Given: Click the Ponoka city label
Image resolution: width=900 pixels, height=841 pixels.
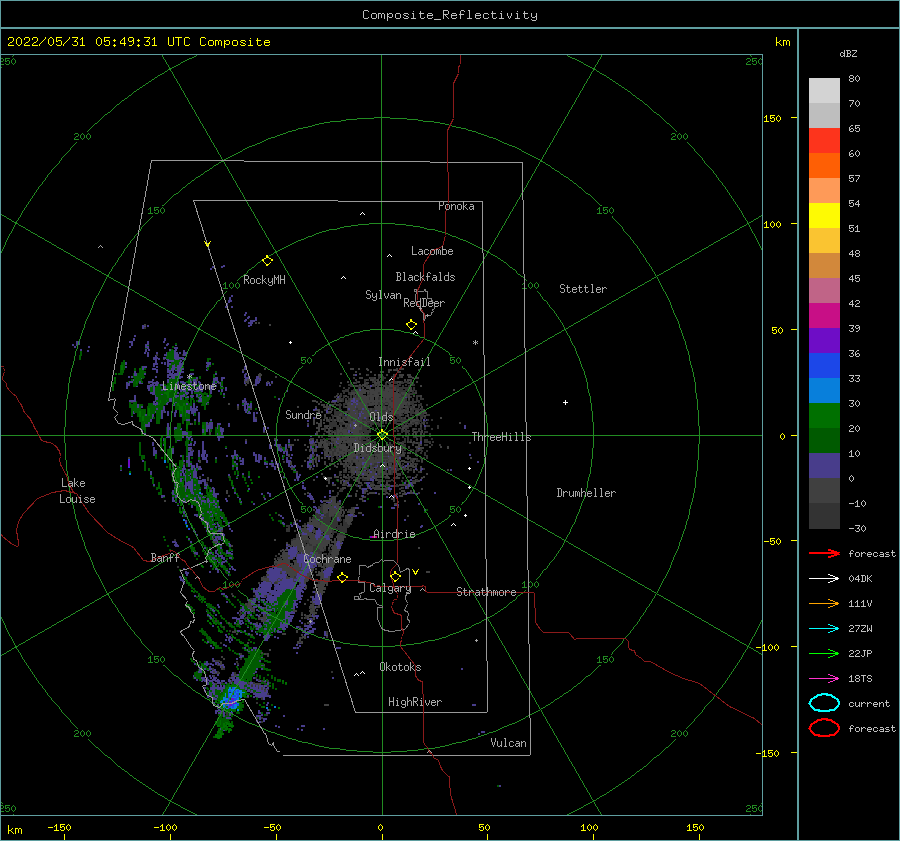Looking at the screenshot, I should pos(456,206).
